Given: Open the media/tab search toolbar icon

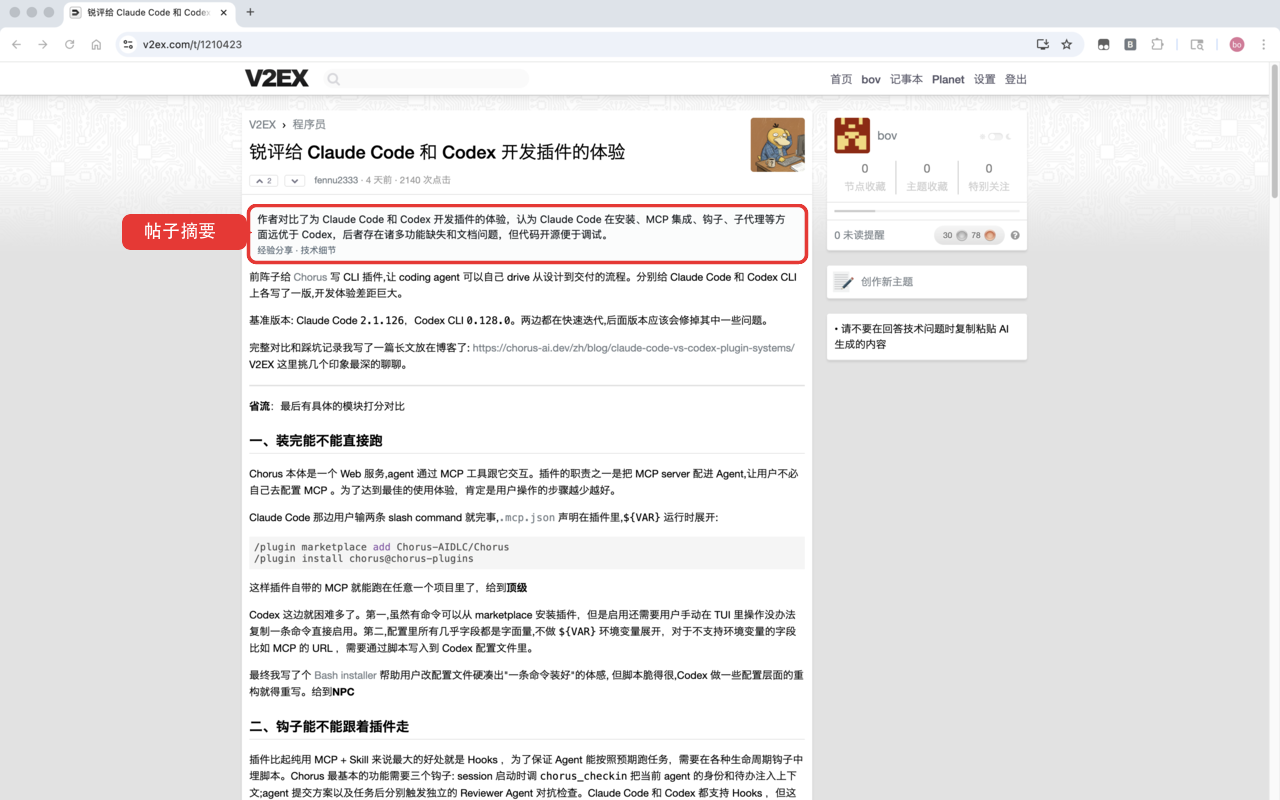Looking at the screenshot, I should 1197,44.
